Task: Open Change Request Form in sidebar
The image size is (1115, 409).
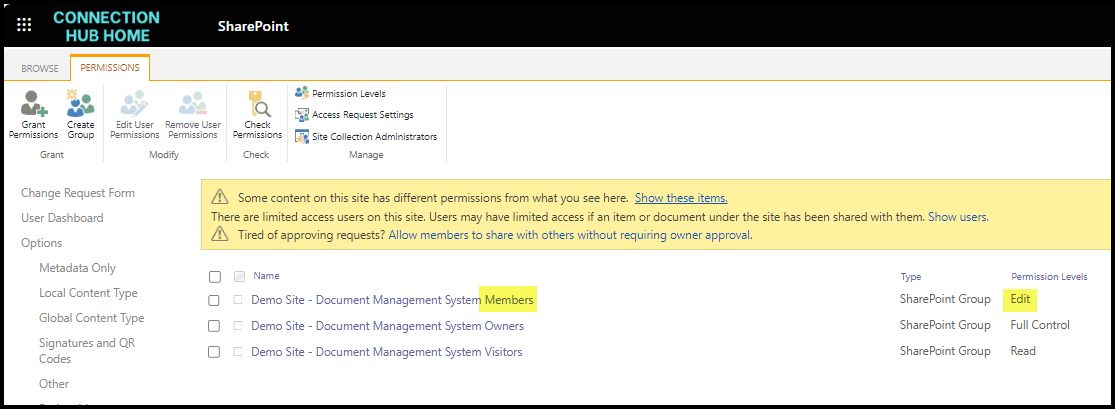Action: (78, 193)
